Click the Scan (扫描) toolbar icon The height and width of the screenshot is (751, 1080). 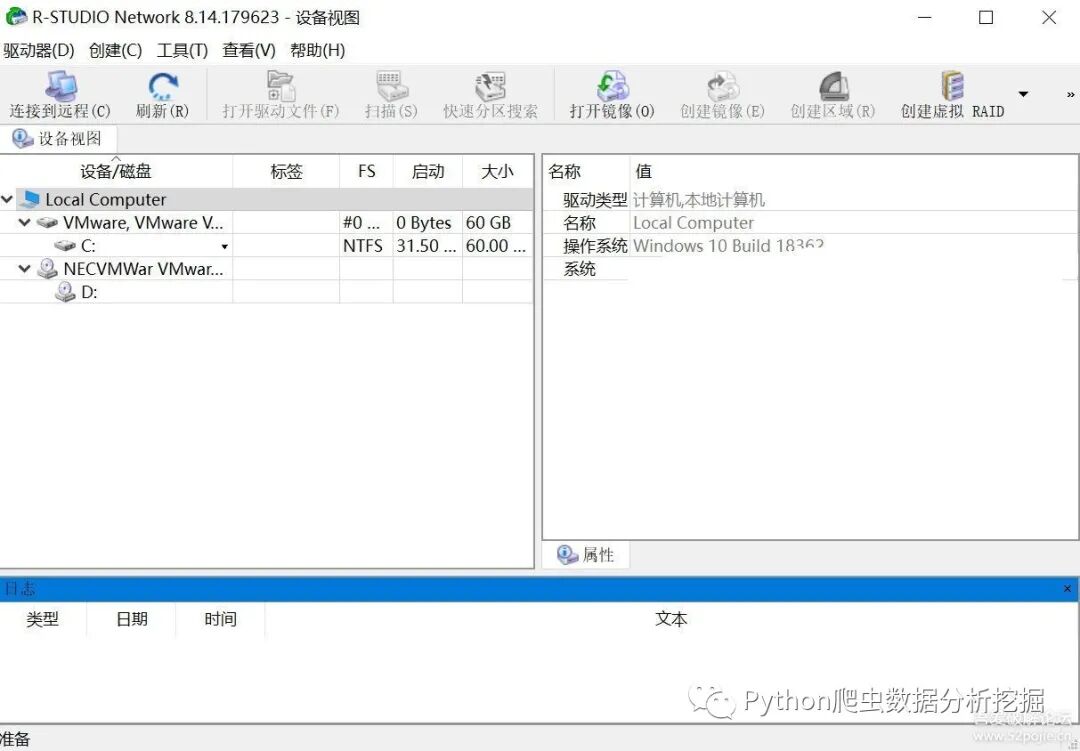pyautogui.click(x=391, y=87)
